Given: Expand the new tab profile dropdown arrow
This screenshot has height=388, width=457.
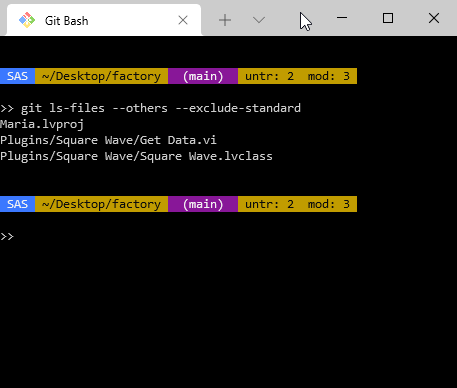Looking at the screenshot, I should point(259,20).
